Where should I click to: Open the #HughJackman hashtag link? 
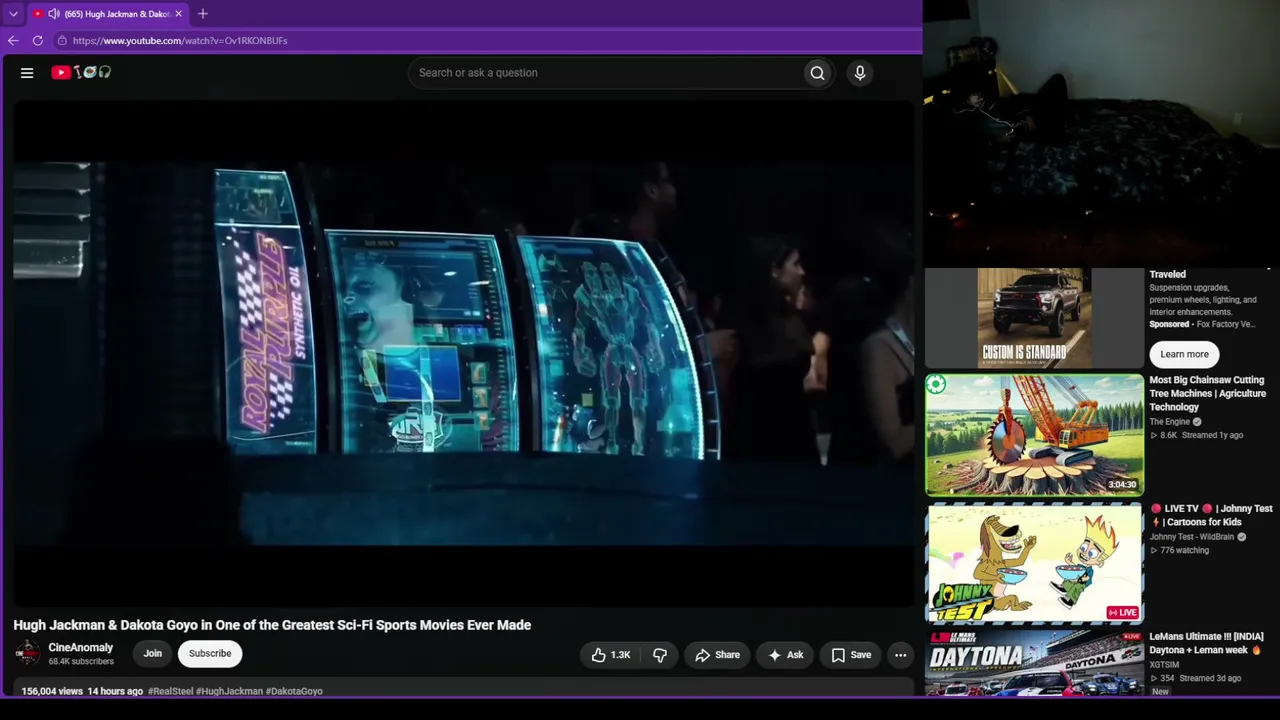point(229,691)
